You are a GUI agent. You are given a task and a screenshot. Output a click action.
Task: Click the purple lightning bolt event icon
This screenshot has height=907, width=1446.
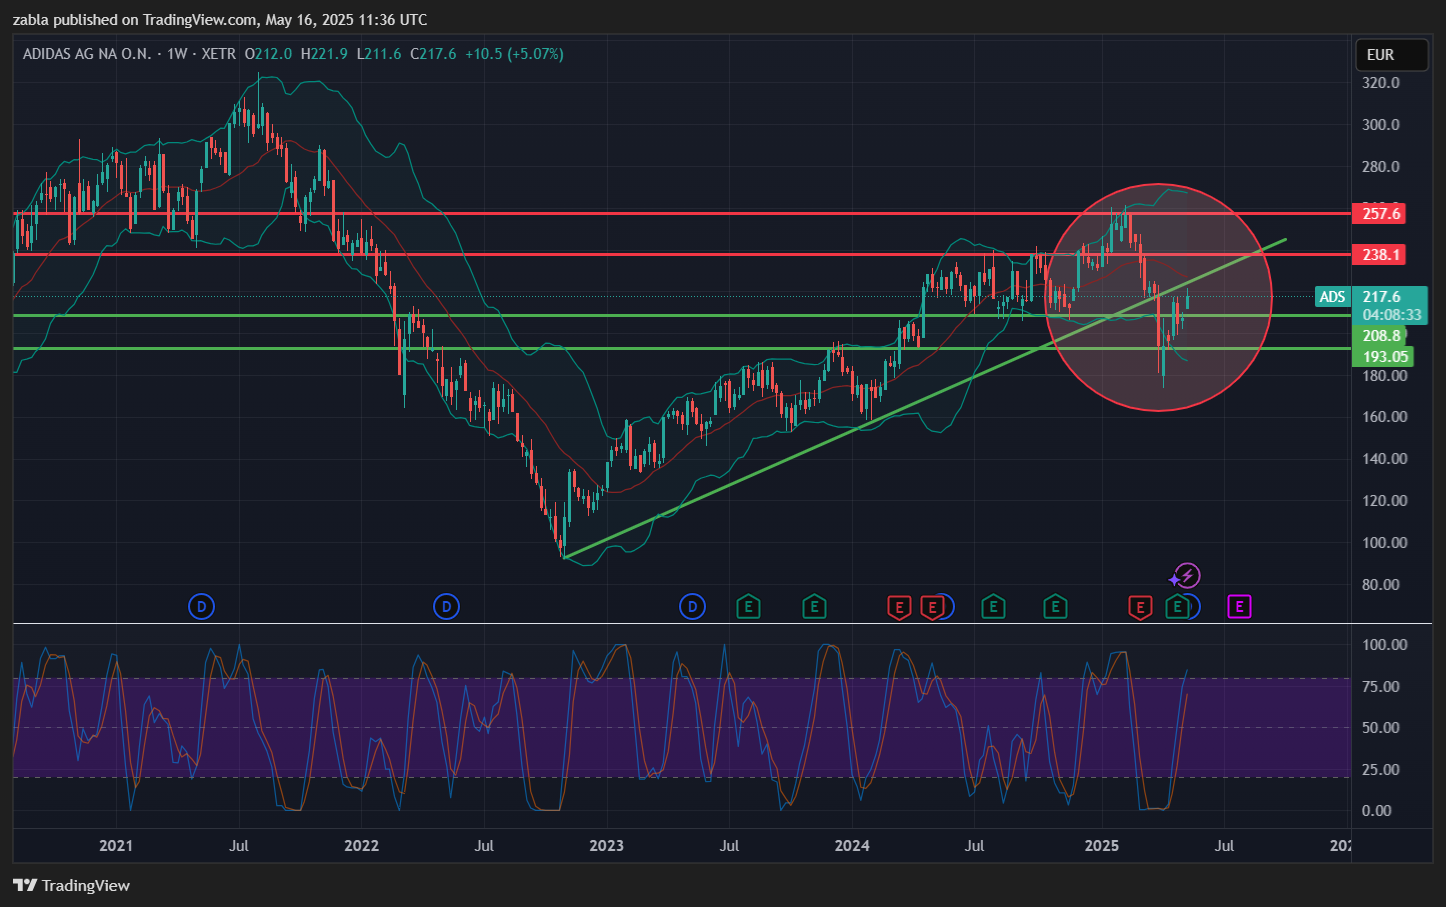pyautogui.click(x=1186, y=576)
